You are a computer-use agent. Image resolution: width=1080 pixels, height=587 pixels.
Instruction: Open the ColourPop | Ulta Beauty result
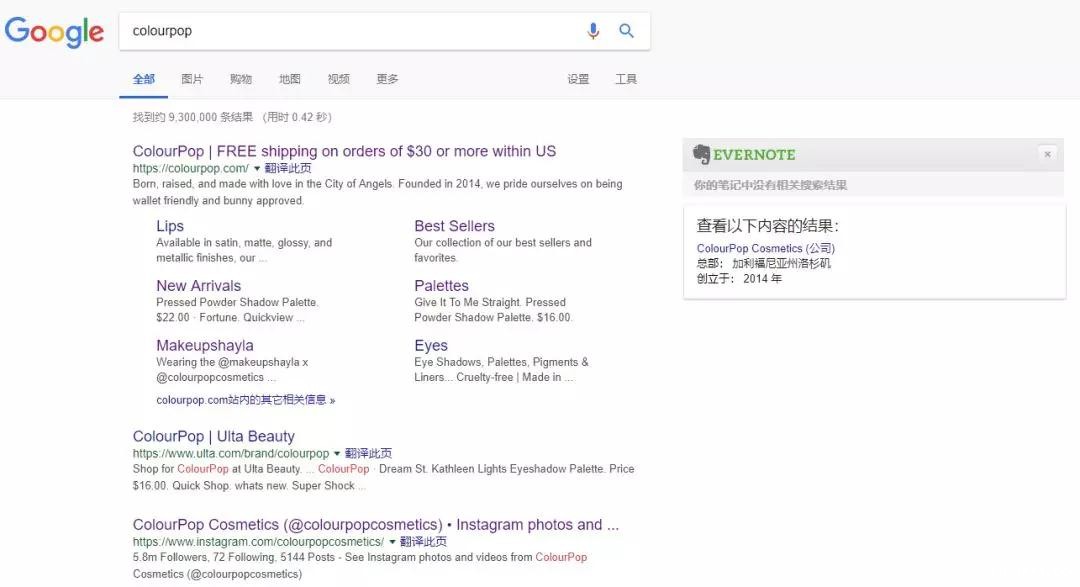213,436
